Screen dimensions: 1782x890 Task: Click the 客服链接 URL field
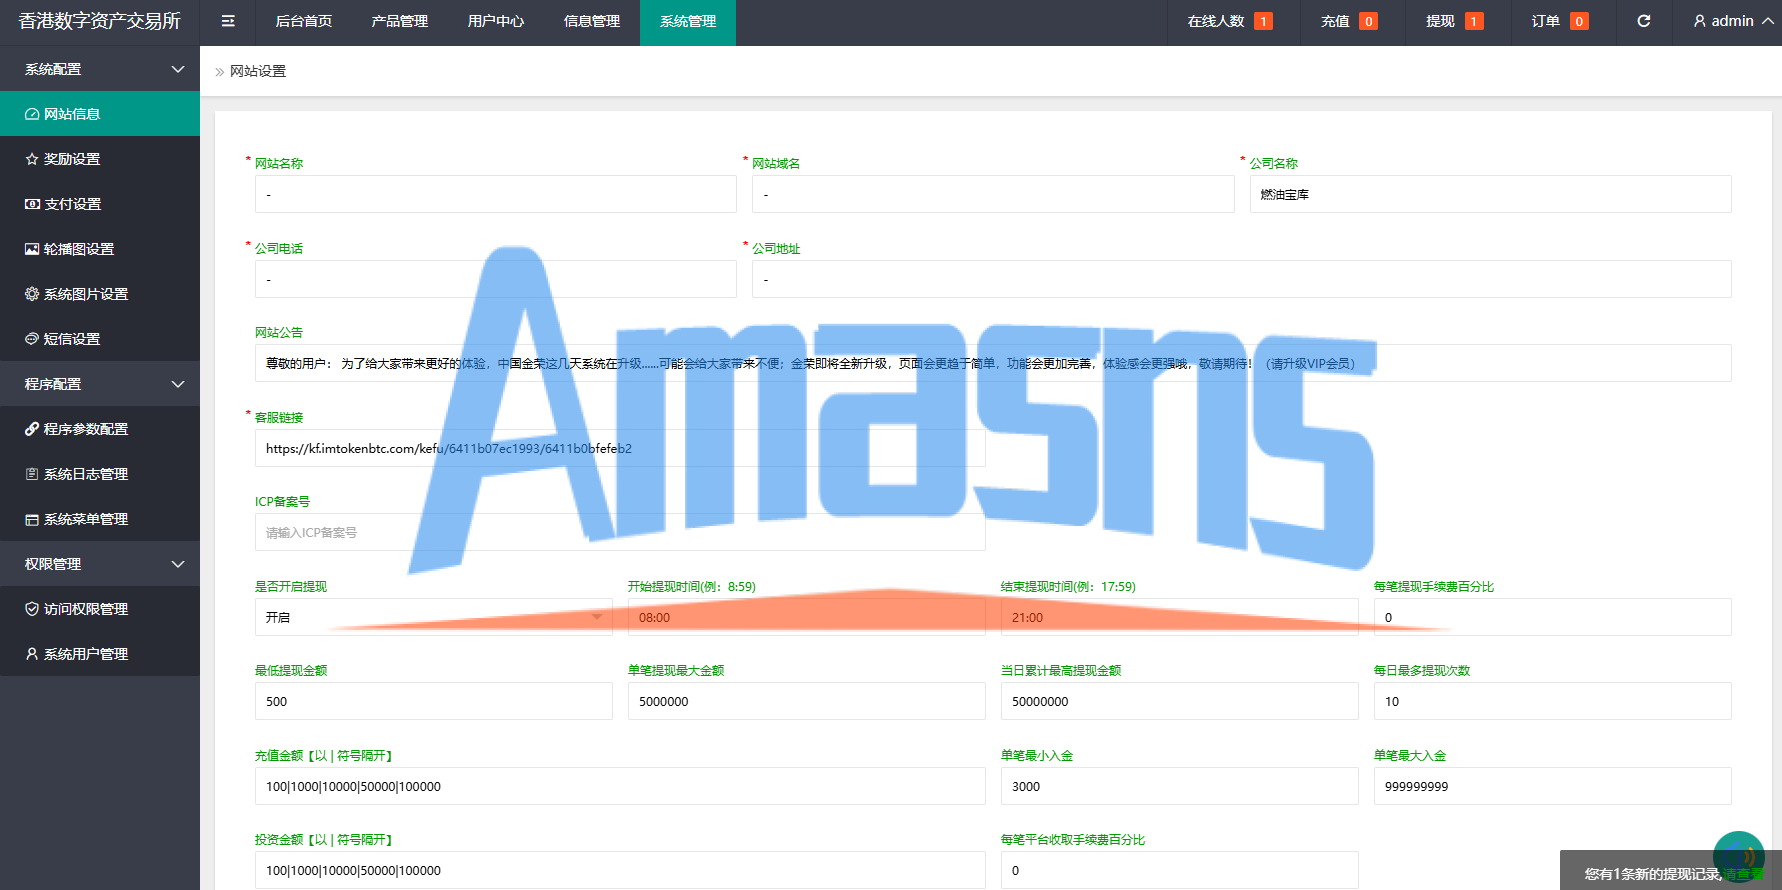620,448
